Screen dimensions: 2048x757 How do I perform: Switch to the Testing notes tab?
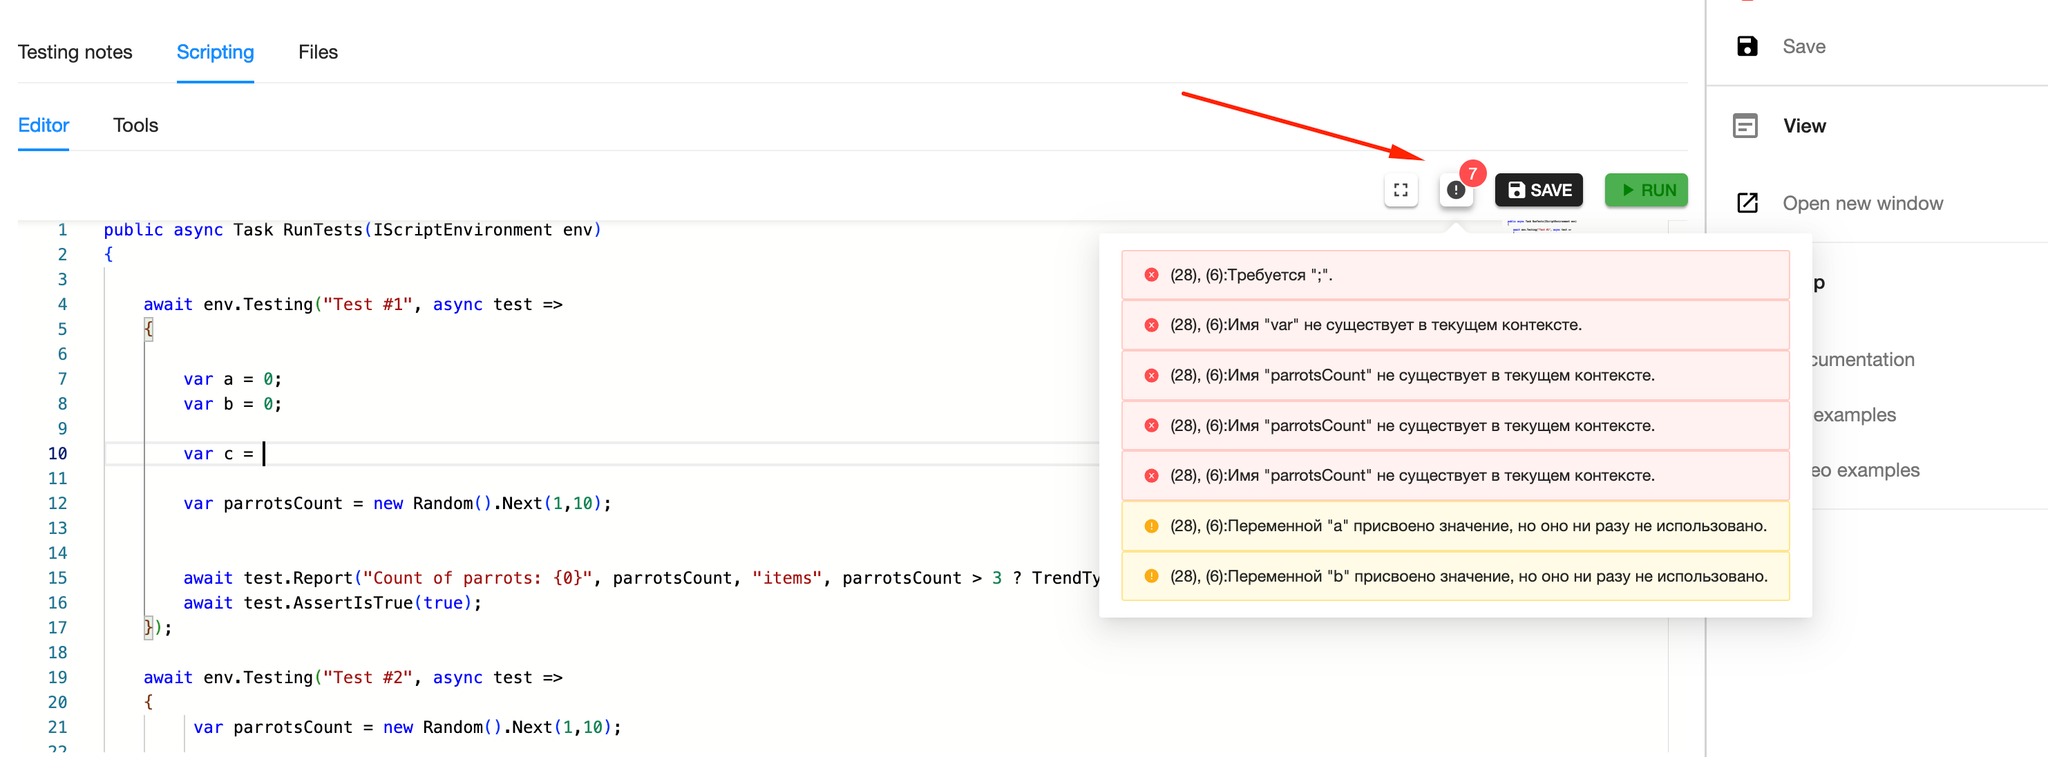click(75, 52)
